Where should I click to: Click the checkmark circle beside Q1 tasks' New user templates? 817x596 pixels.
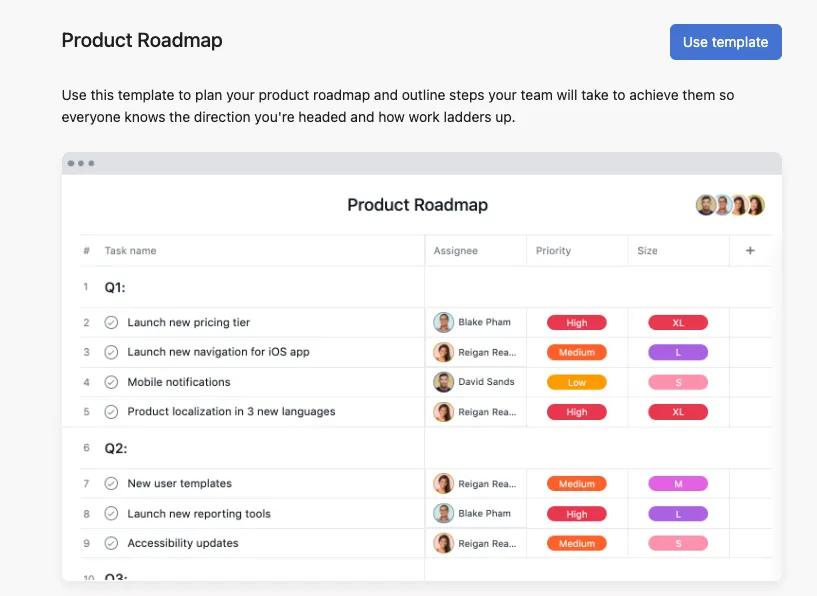[112, 483]
